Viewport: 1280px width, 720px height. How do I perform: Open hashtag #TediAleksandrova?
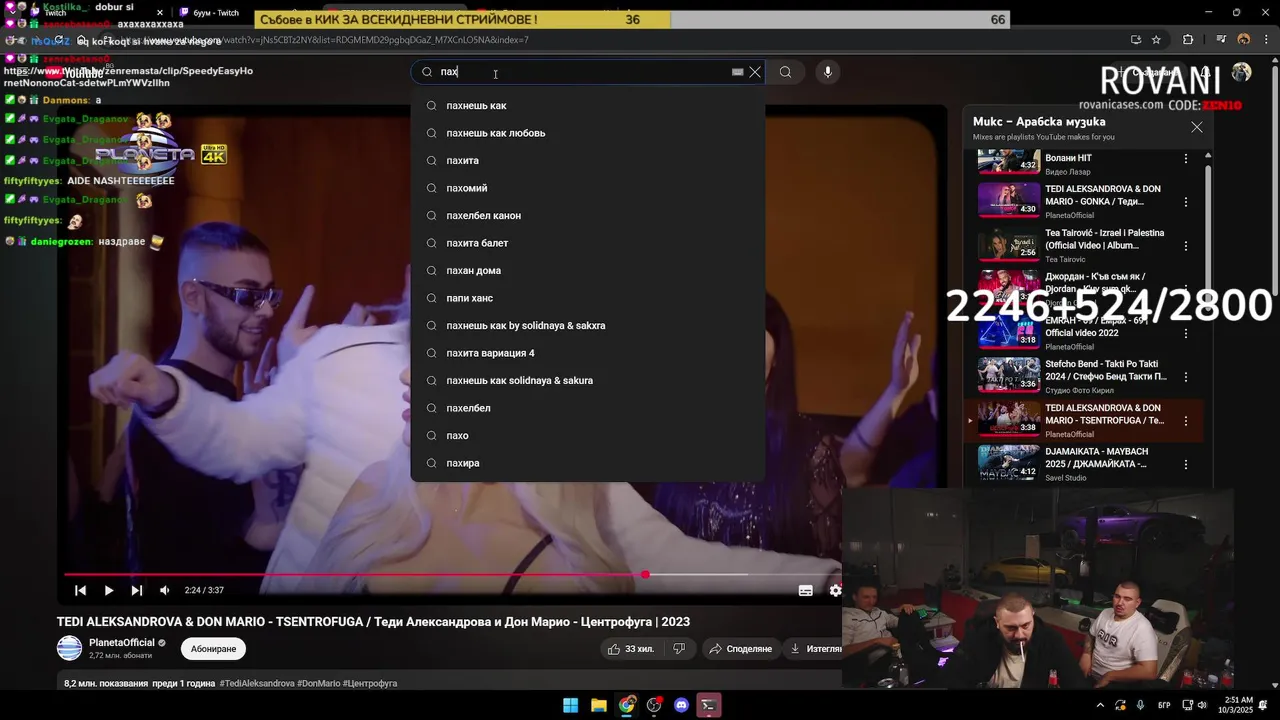point(257,684)
